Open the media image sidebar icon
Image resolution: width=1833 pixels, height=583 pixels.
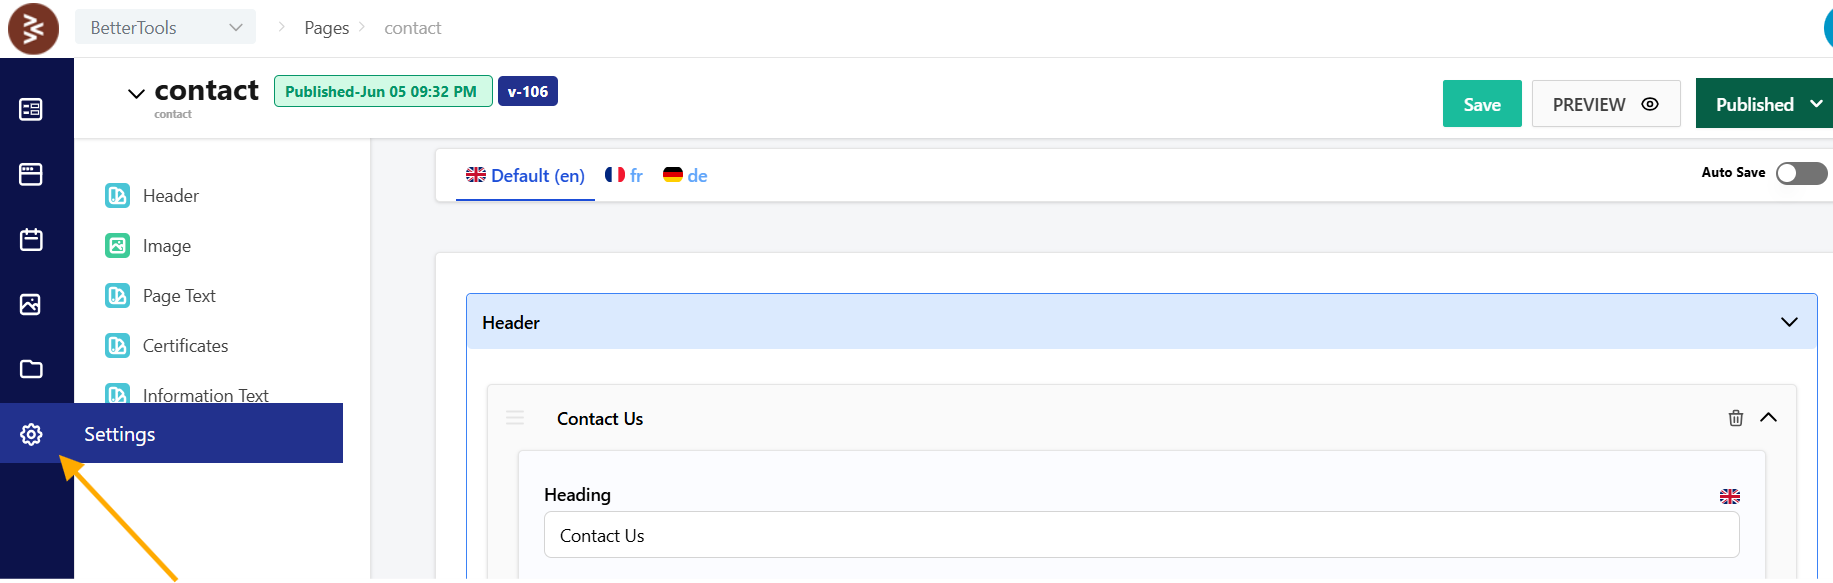(31, 304)
